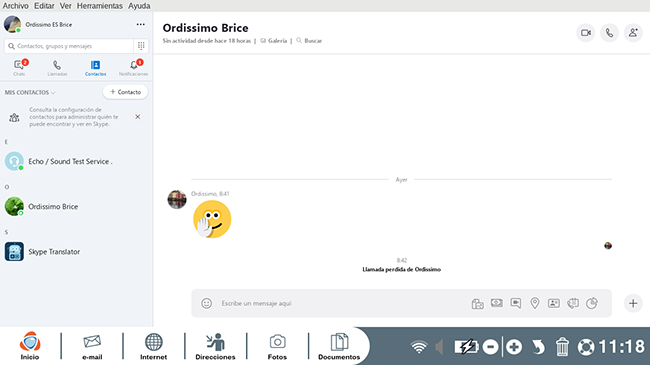Open the three-dot more options menu
The width and height of the screenshot is (650, 365).
[141, 24]
